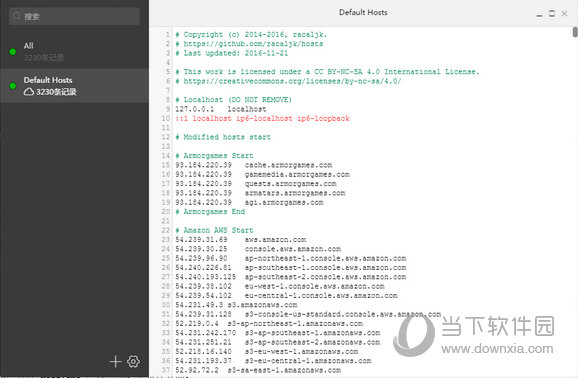Click the armatars.armorgames.com entry
578x378 pixels.
coord(260,193)
